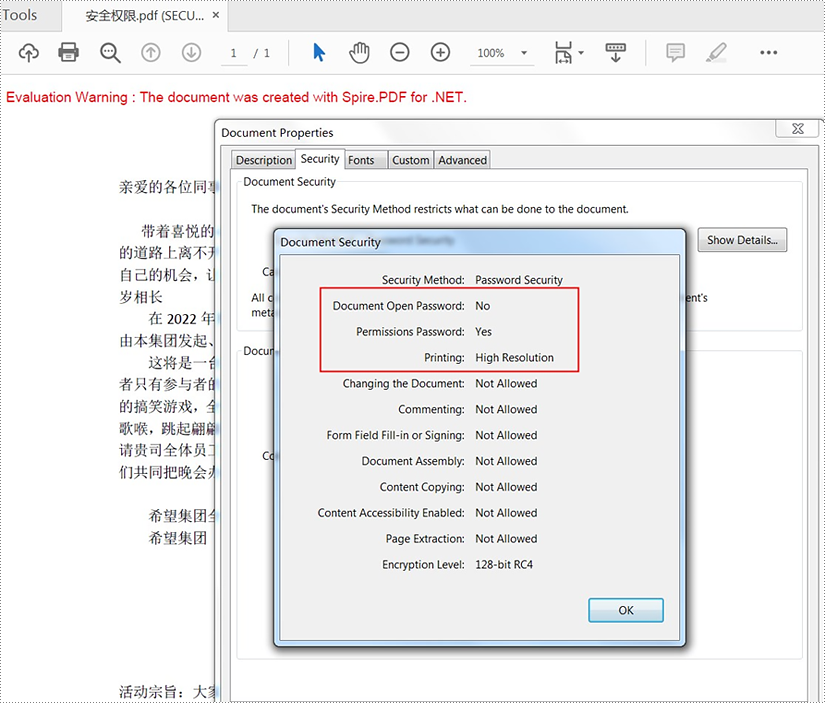825x703 pixels.
Task: Click the High Resolution printing value
Action: (x=515, y=358)
